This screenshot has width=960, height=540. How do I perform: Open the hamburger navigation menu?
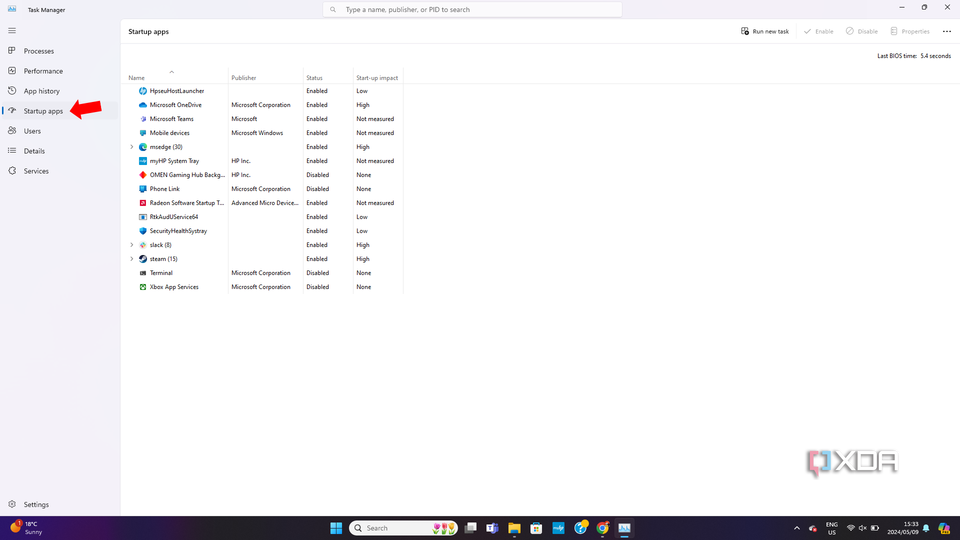(12, 31)
